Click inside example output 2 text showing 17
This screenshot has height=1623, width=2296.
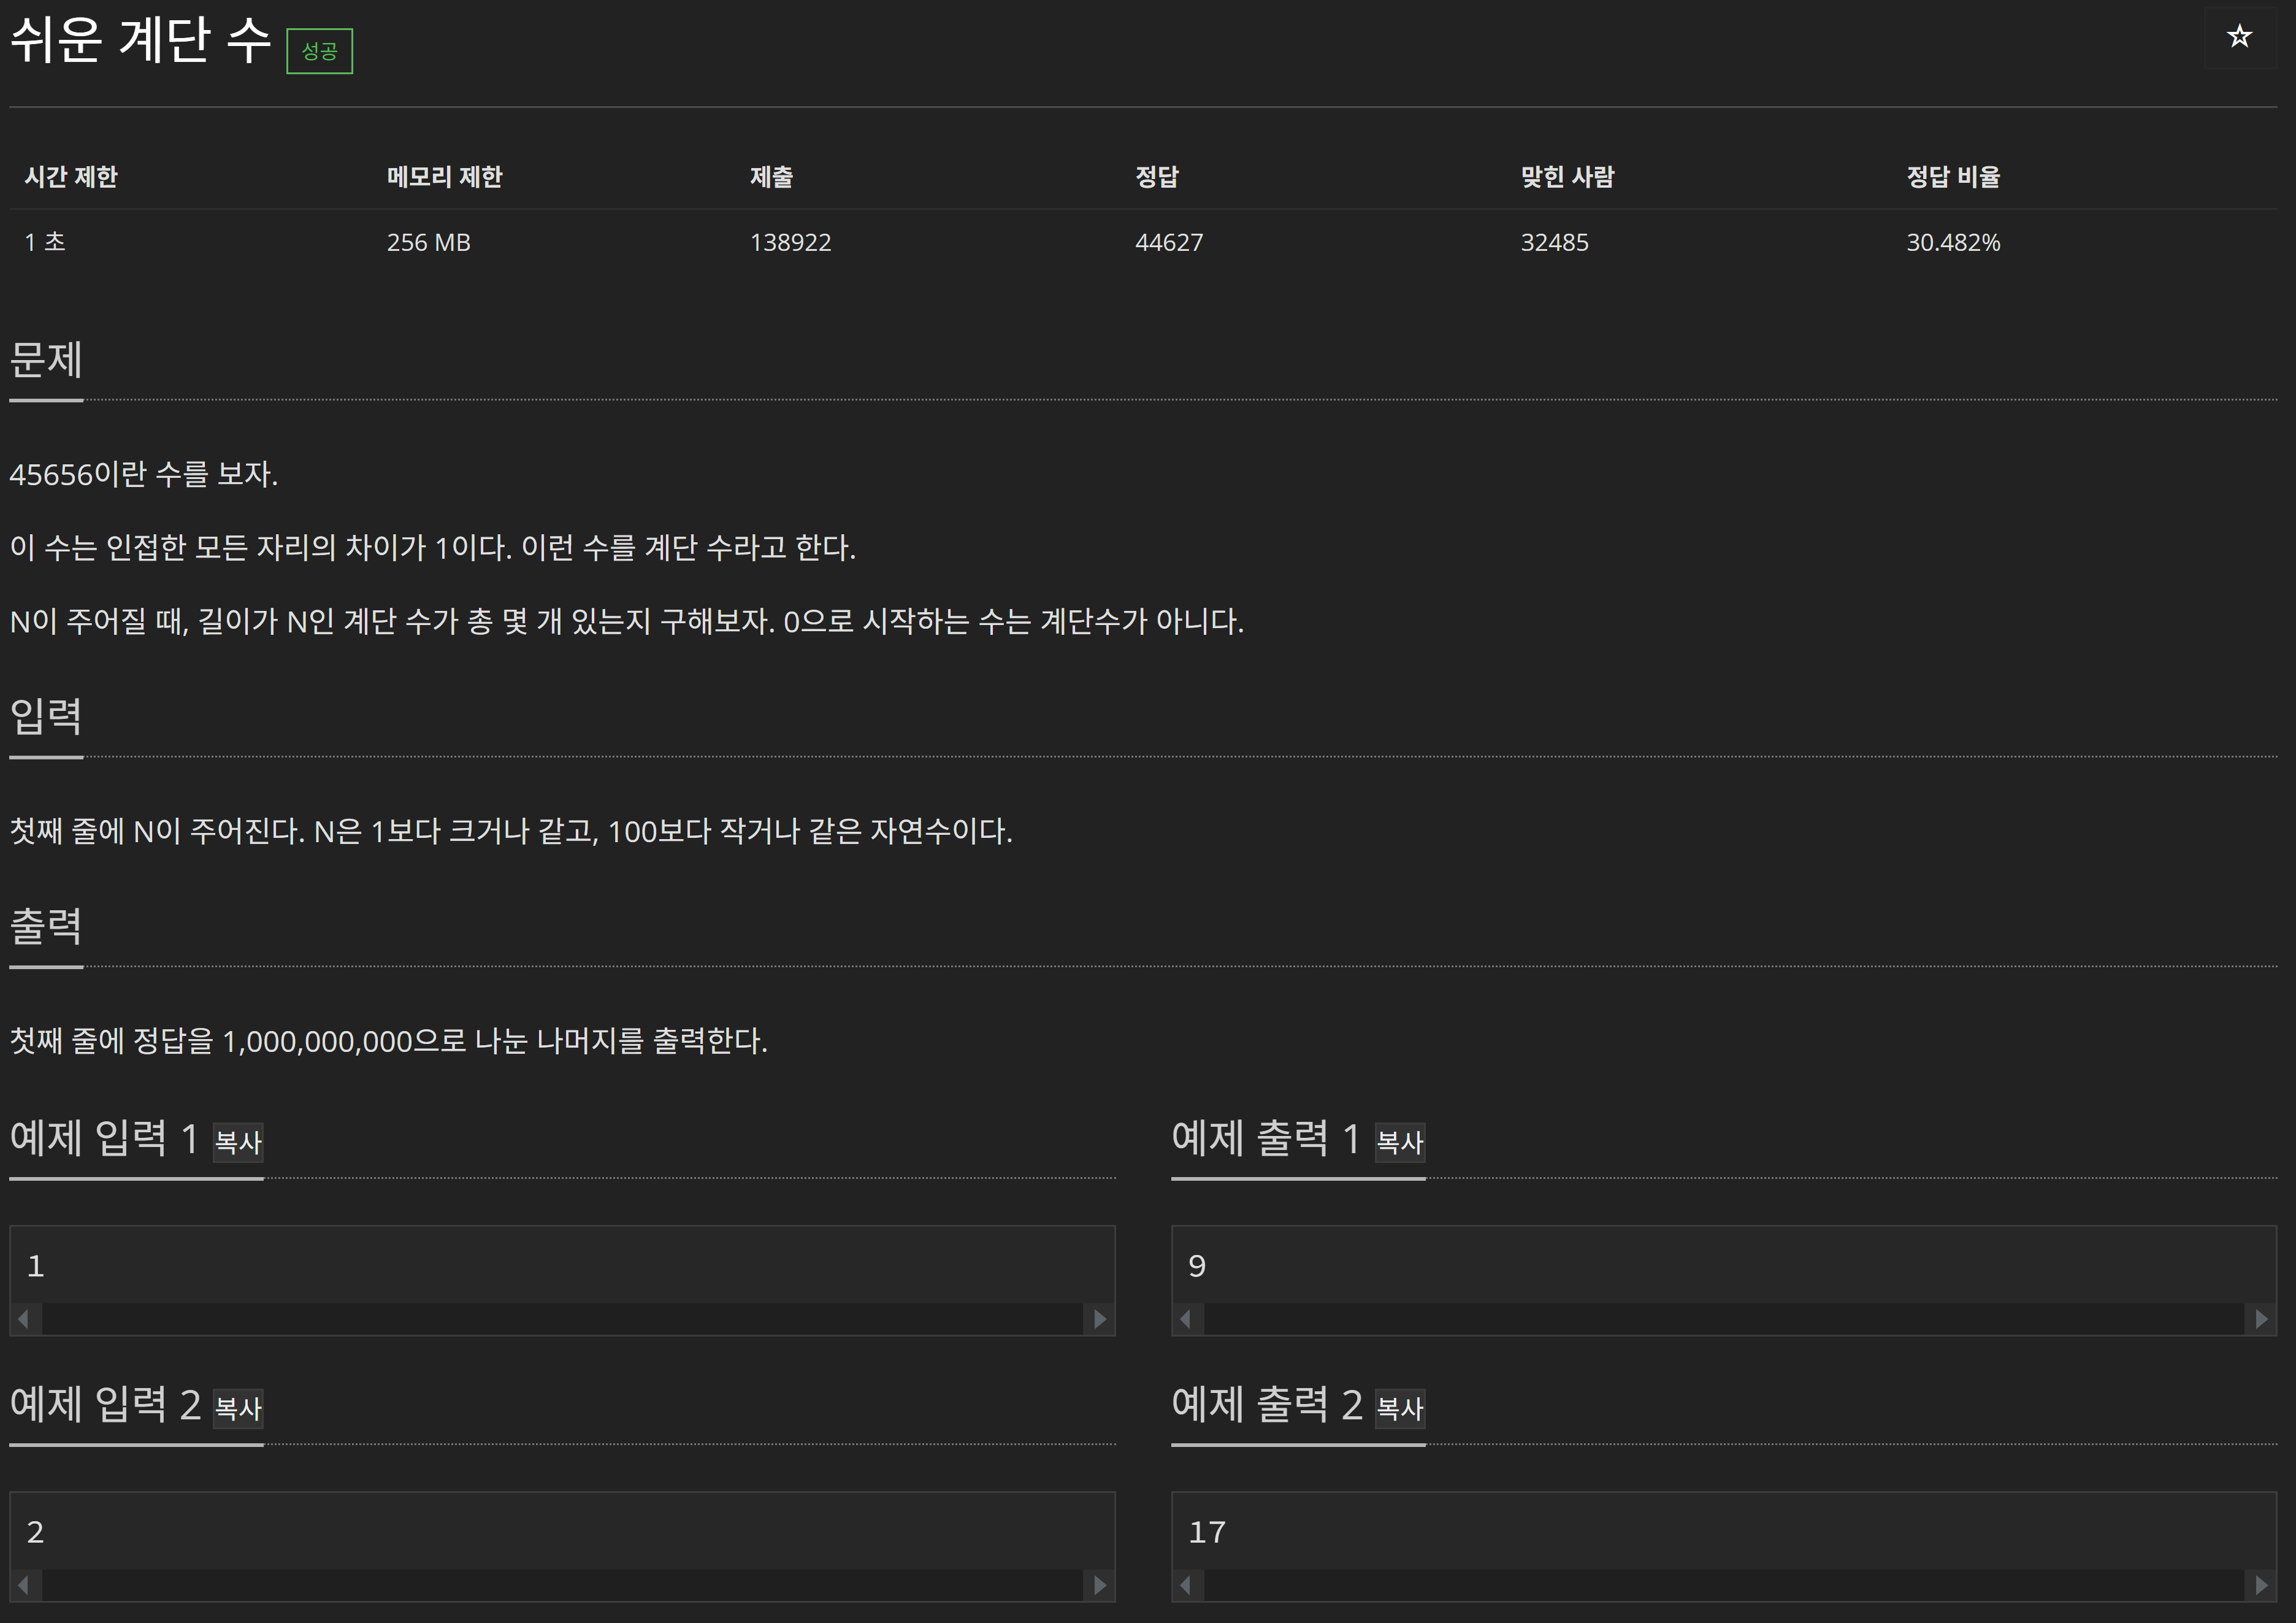pos(1207,1532)
